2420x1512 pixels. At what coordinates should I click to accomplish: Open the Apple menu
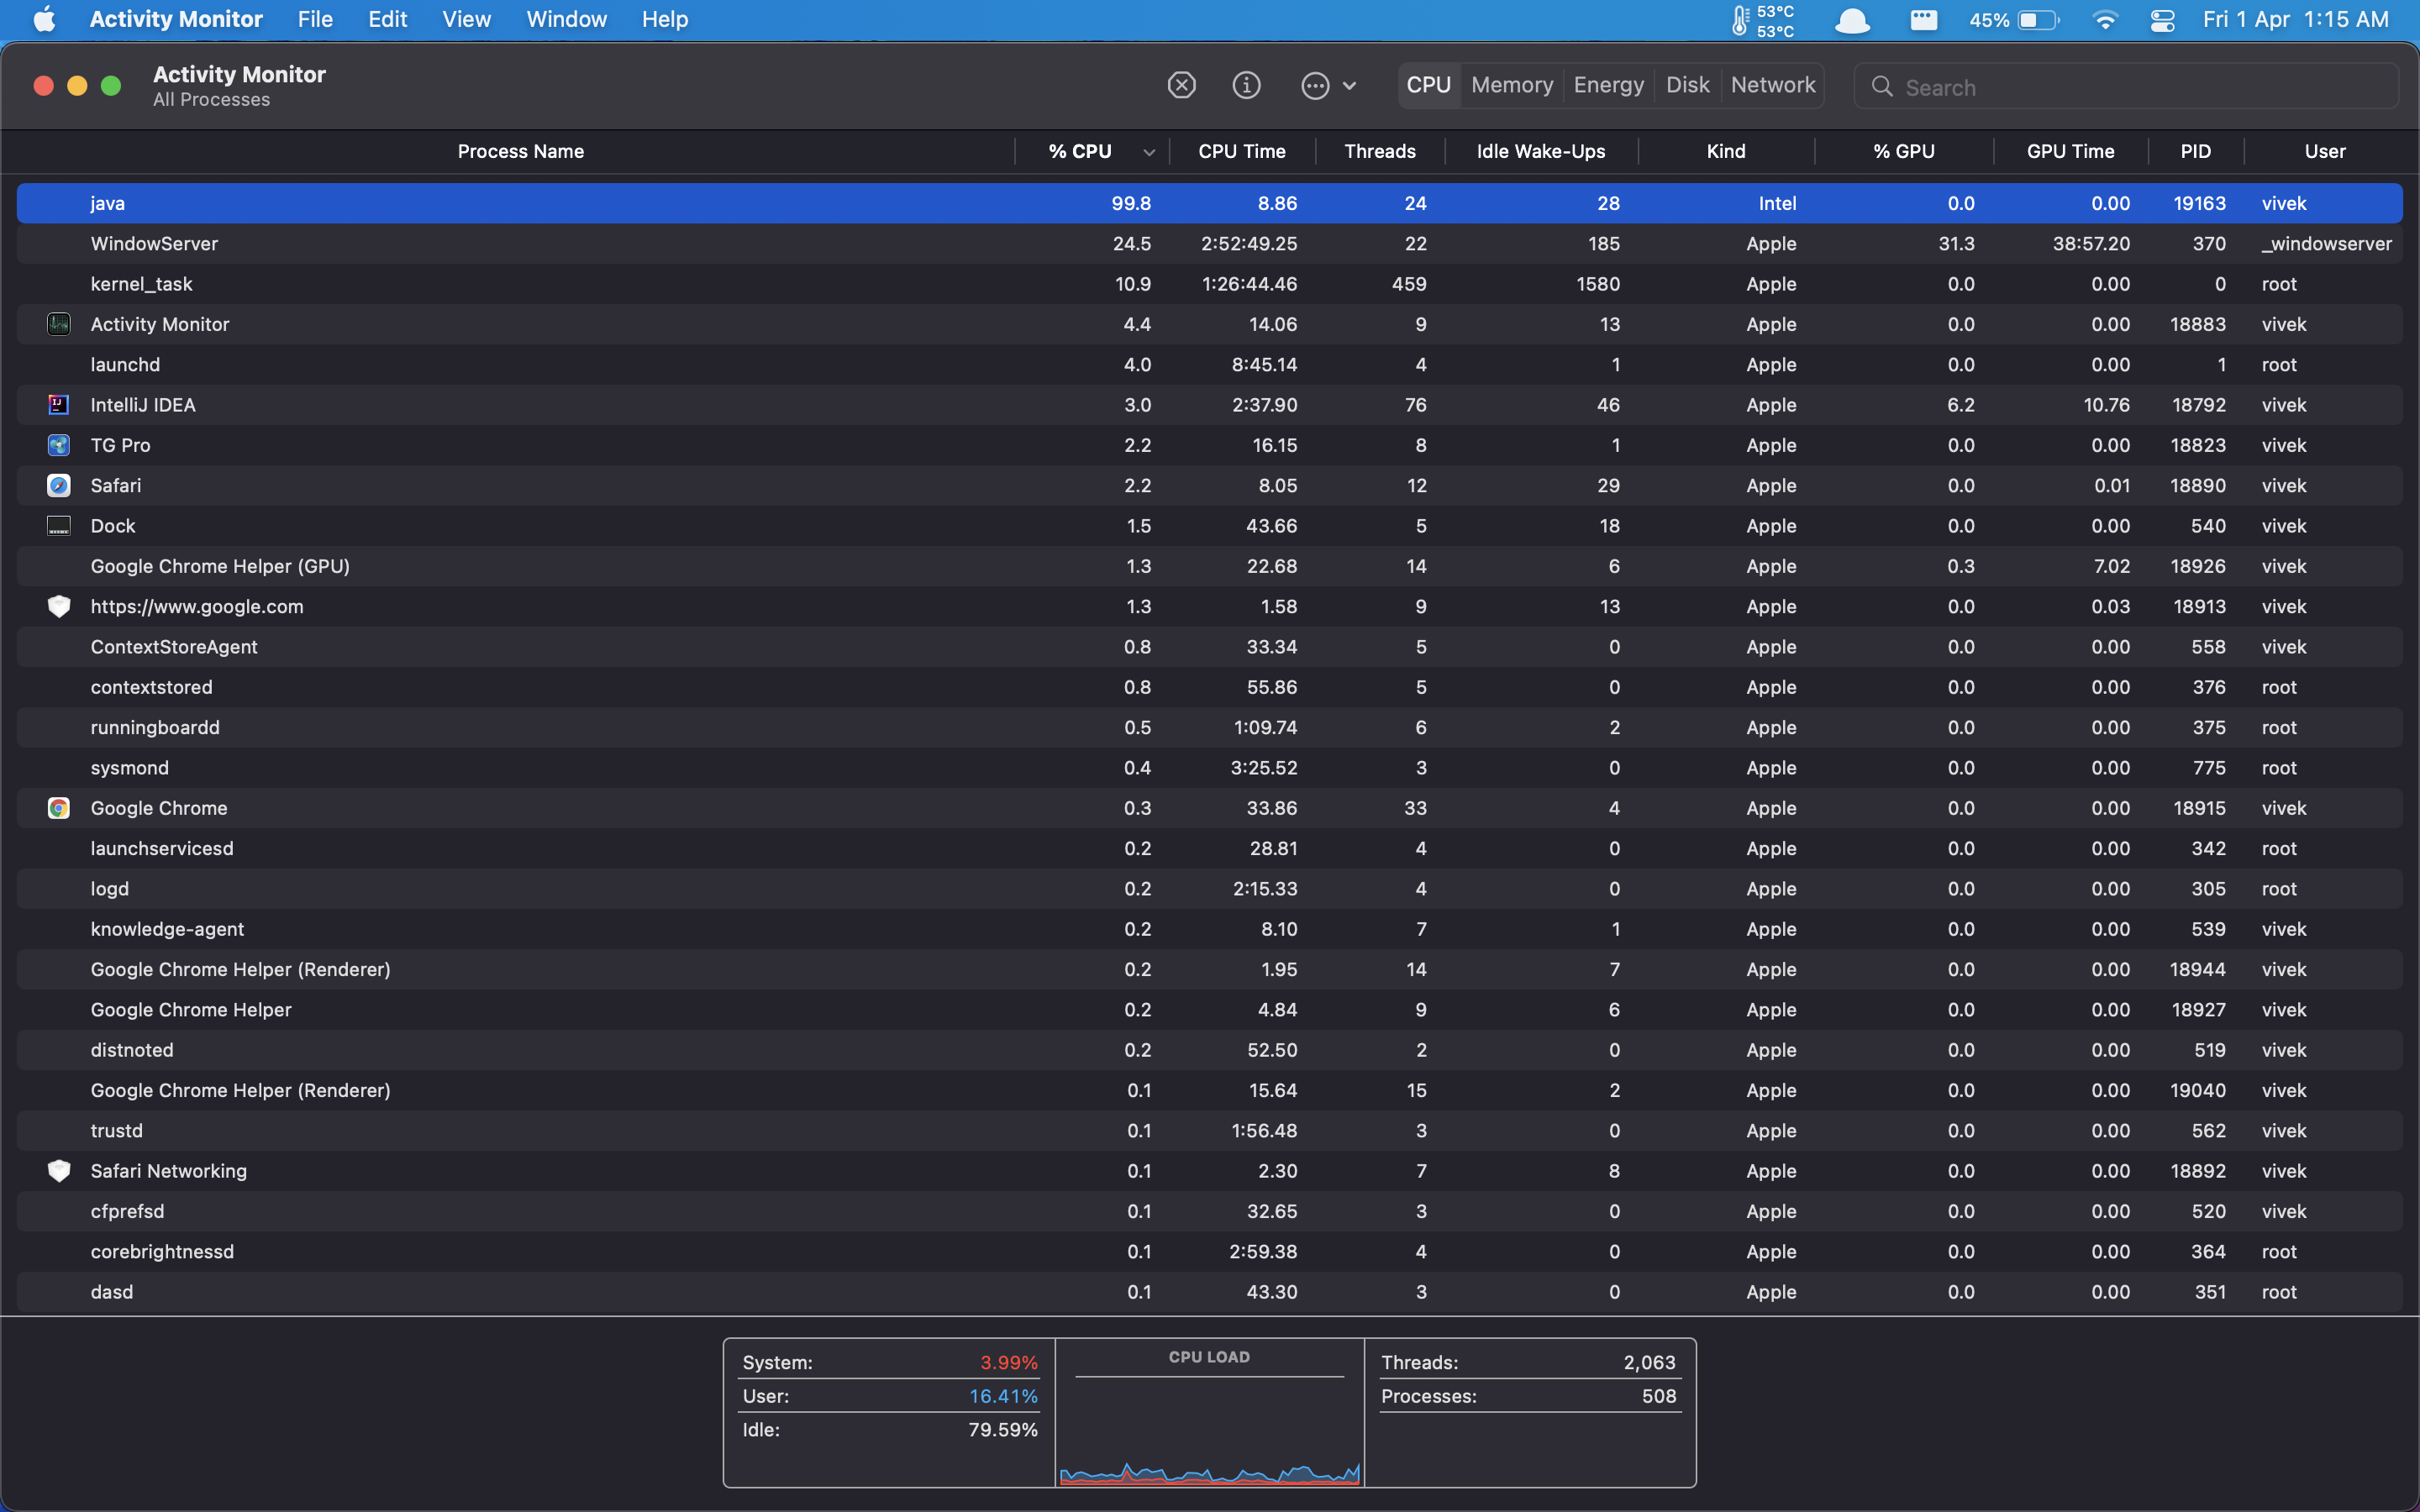point(45,19)
